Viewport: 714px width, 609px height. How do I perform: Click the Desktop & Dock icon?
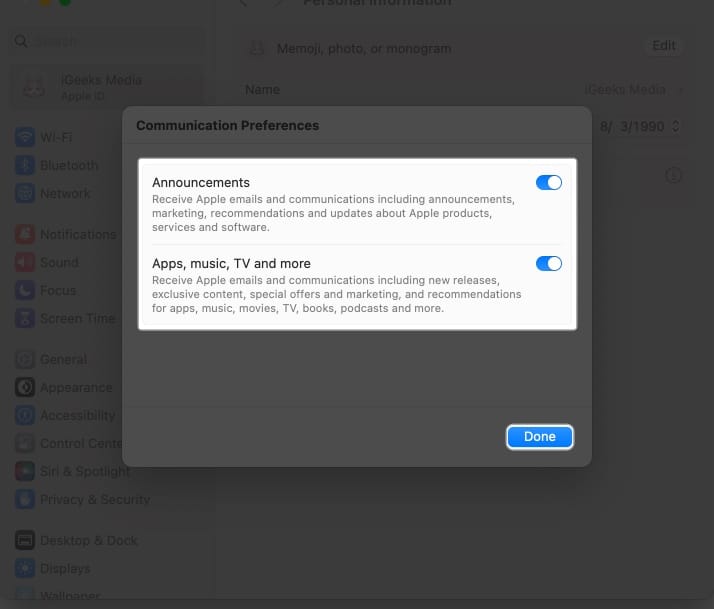pyautogui.click(x=25, y=540)
